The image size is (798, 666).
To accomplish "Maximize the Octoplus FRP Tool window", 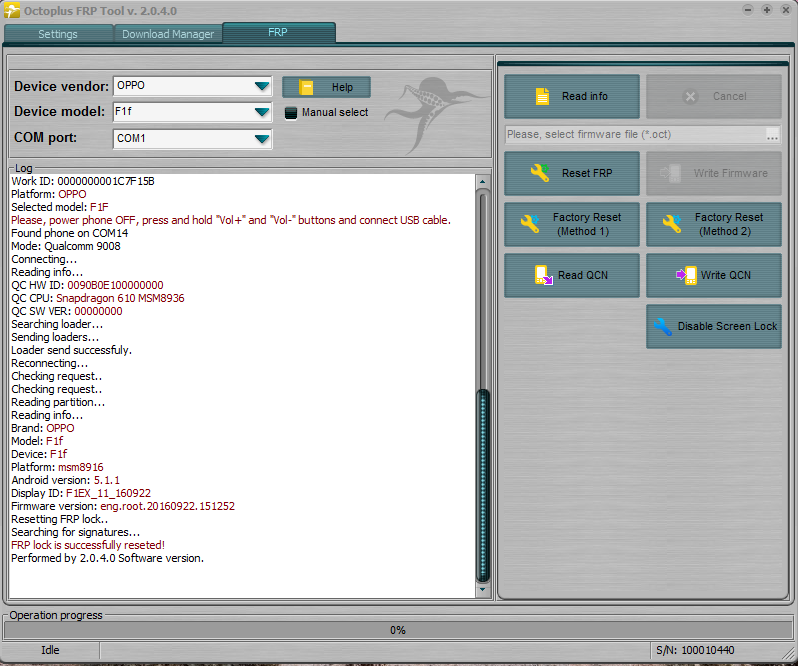I will click(767, 10).
